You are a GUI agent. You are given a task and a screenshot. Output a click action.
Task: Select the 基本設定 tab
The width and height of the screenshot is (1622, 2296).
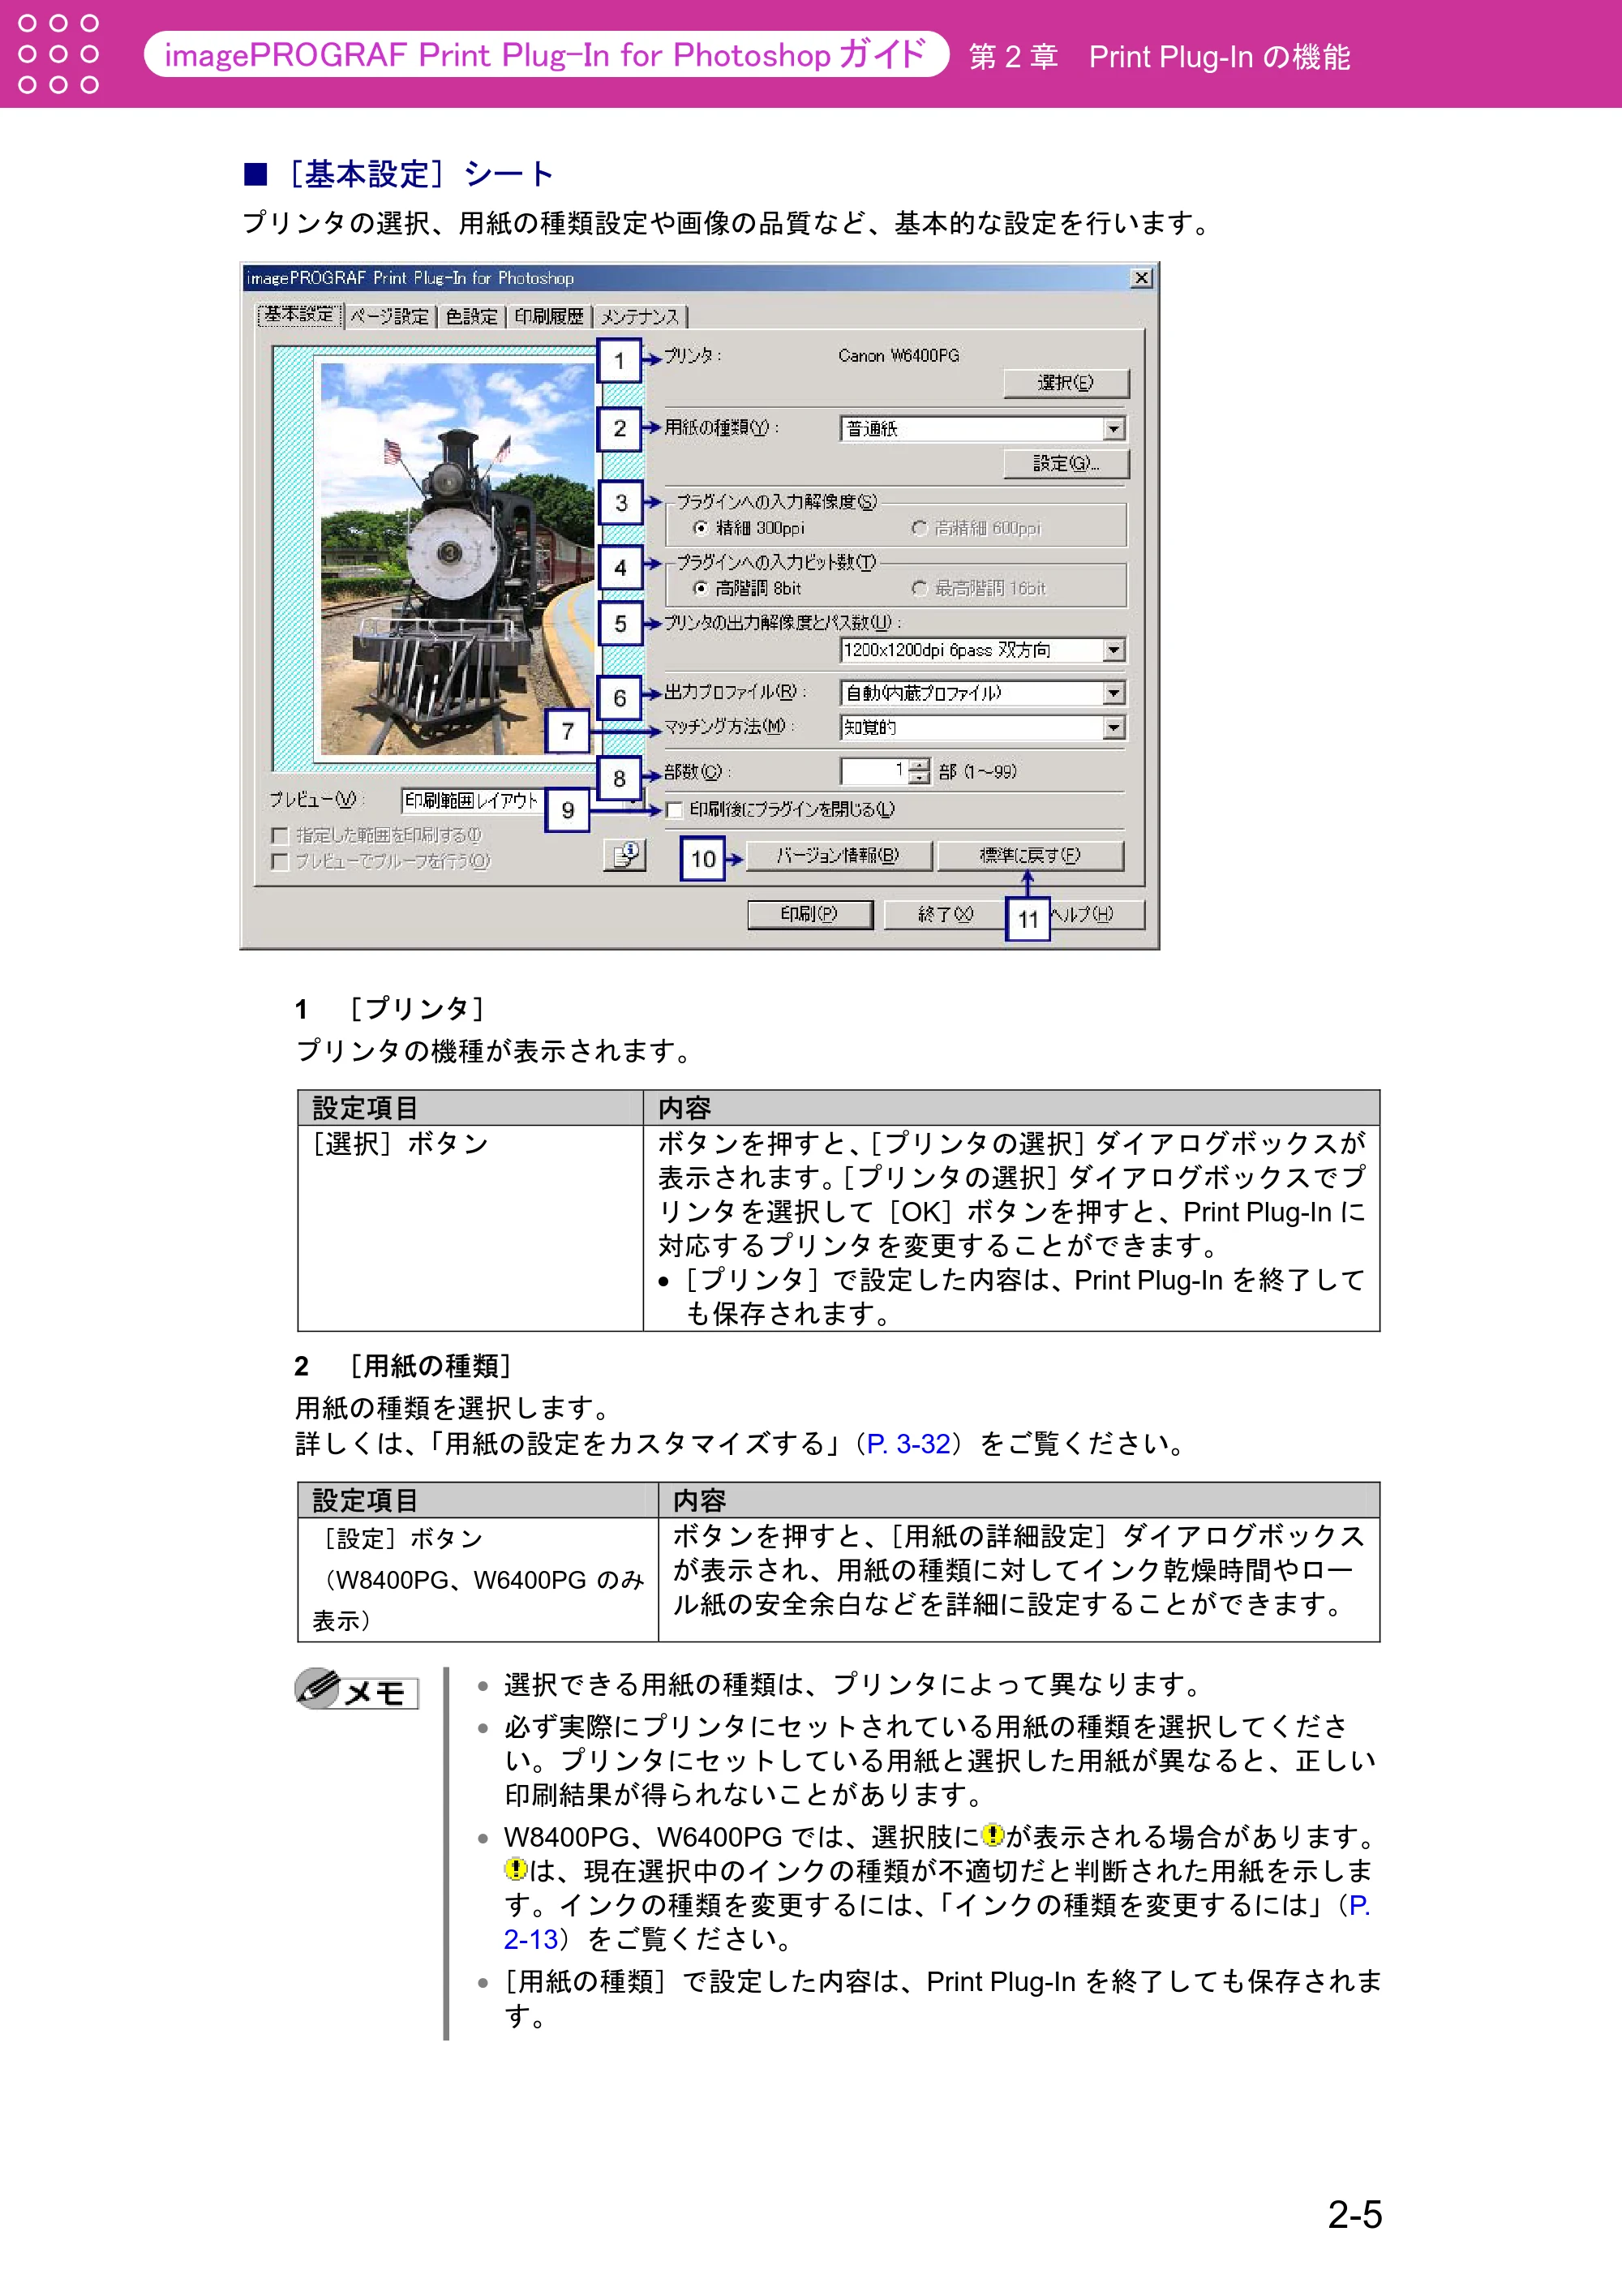point(299,315)
